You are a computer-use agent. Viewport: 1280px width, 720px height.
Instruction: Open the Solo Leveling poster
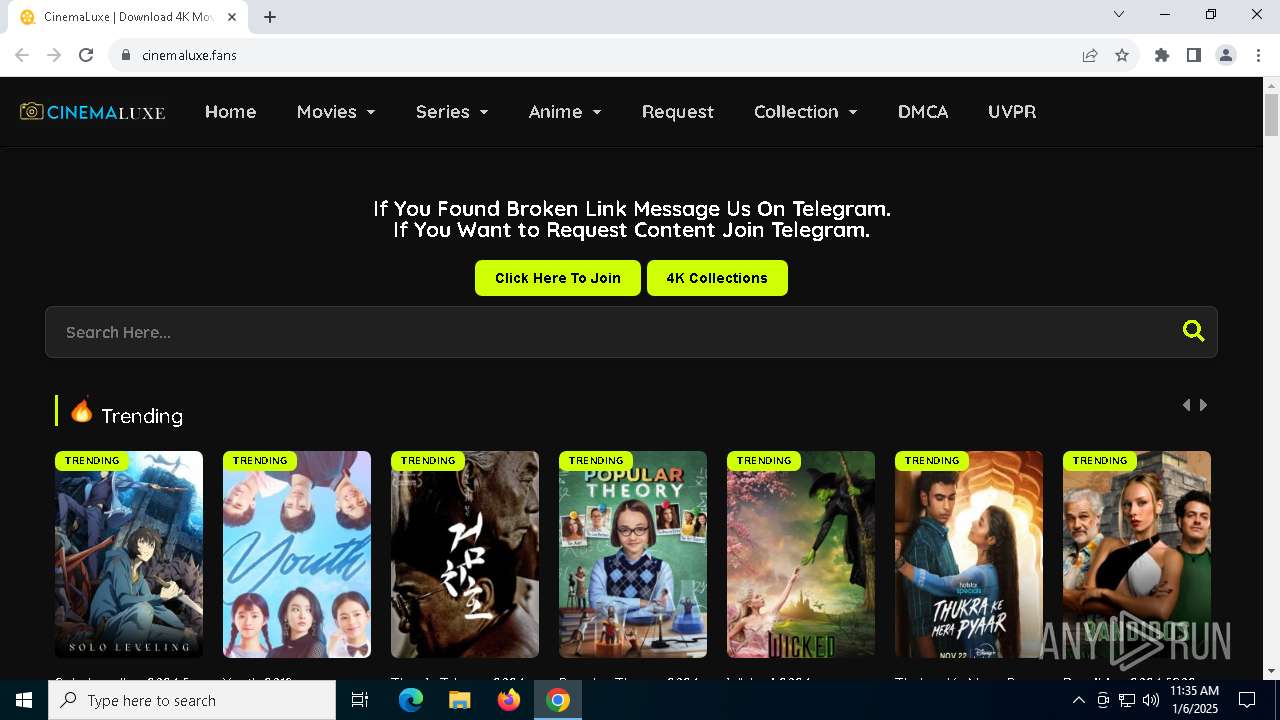point(129,554)
